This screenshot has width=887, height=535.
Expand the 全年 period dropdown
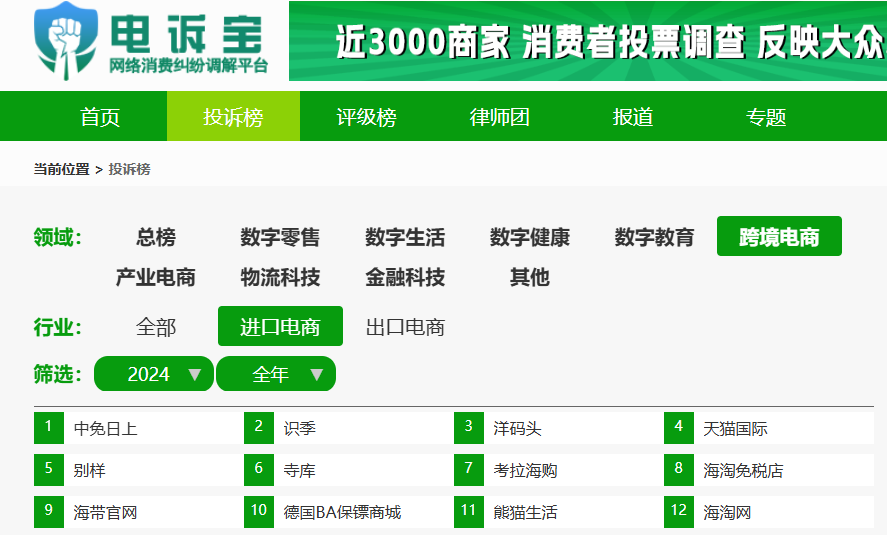pyautogui.click(x=276, y=374)
